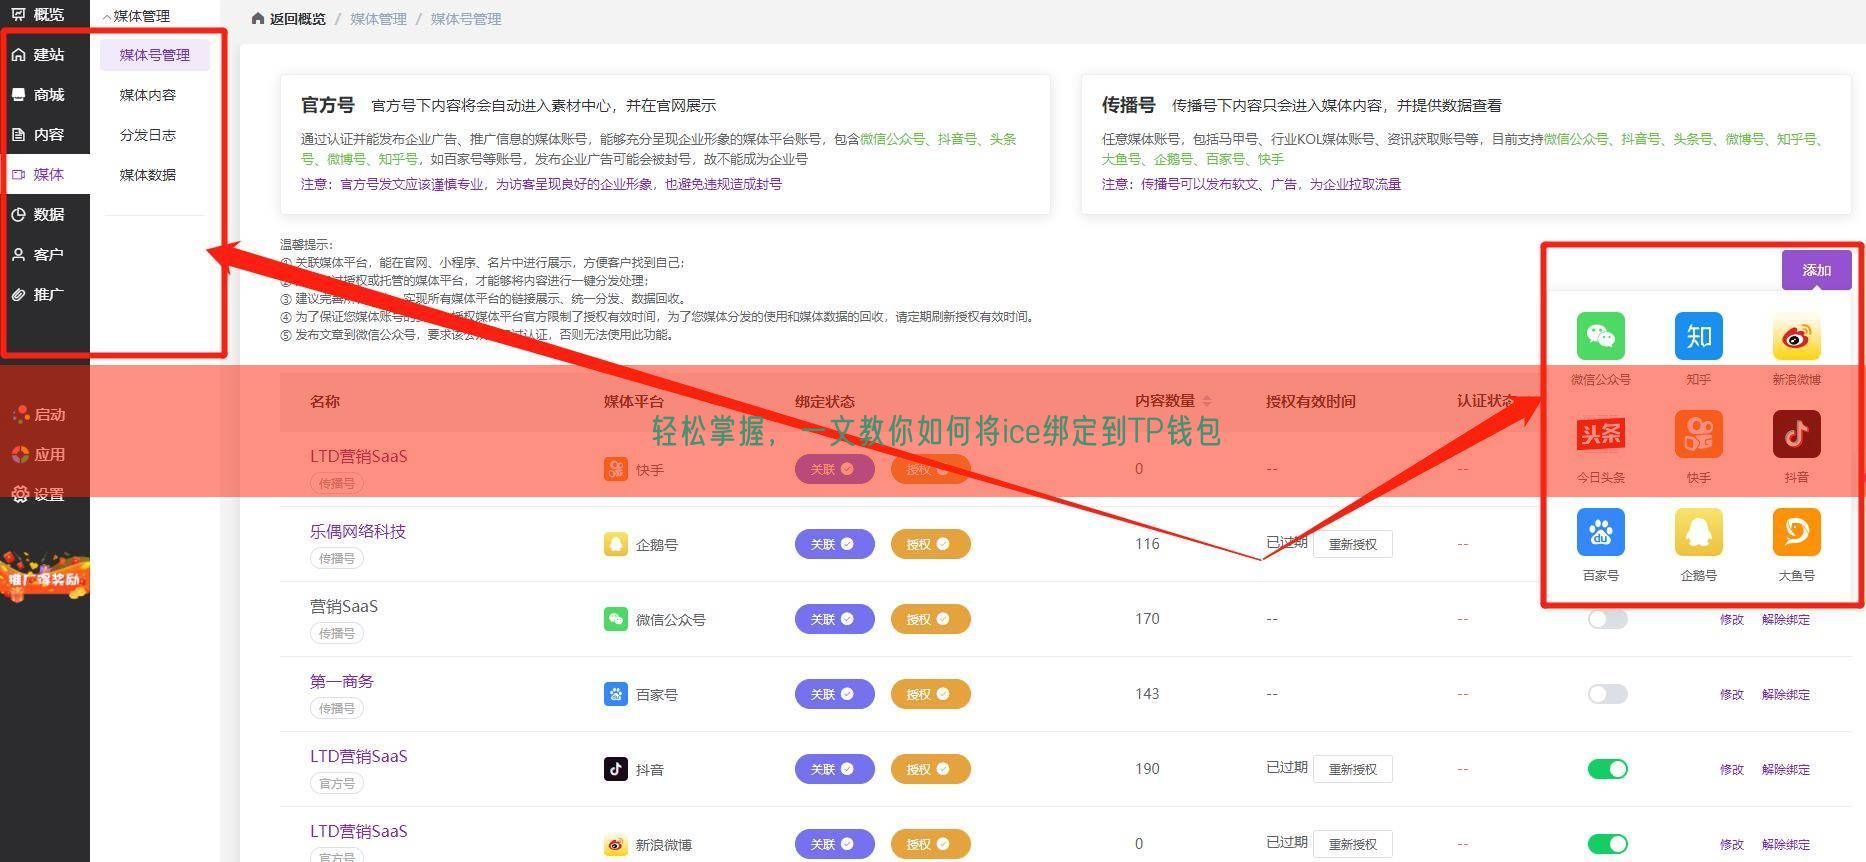The width and height of the screenshot is (1866, 862).
Task: Select the 今日头条 platform icon
Action: 1600,434
